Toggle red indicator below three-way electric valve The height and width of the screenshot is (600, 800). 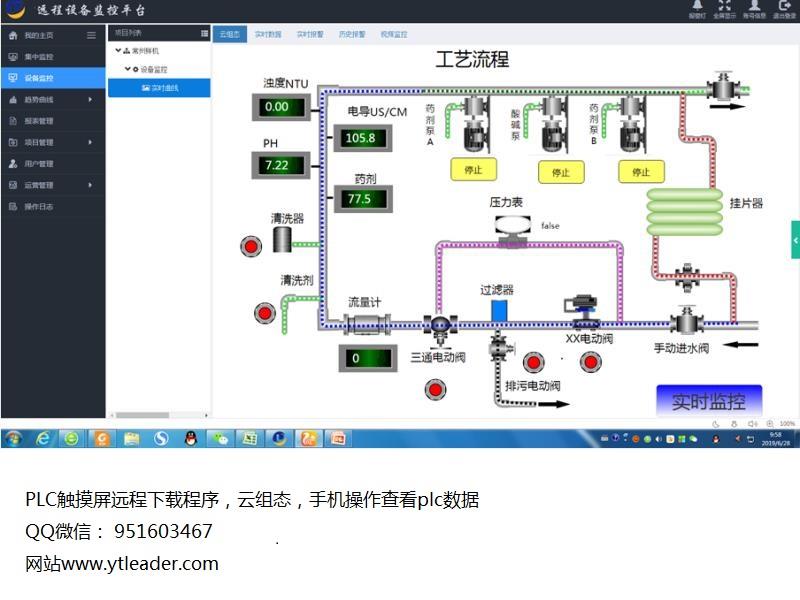click(435, 389)
